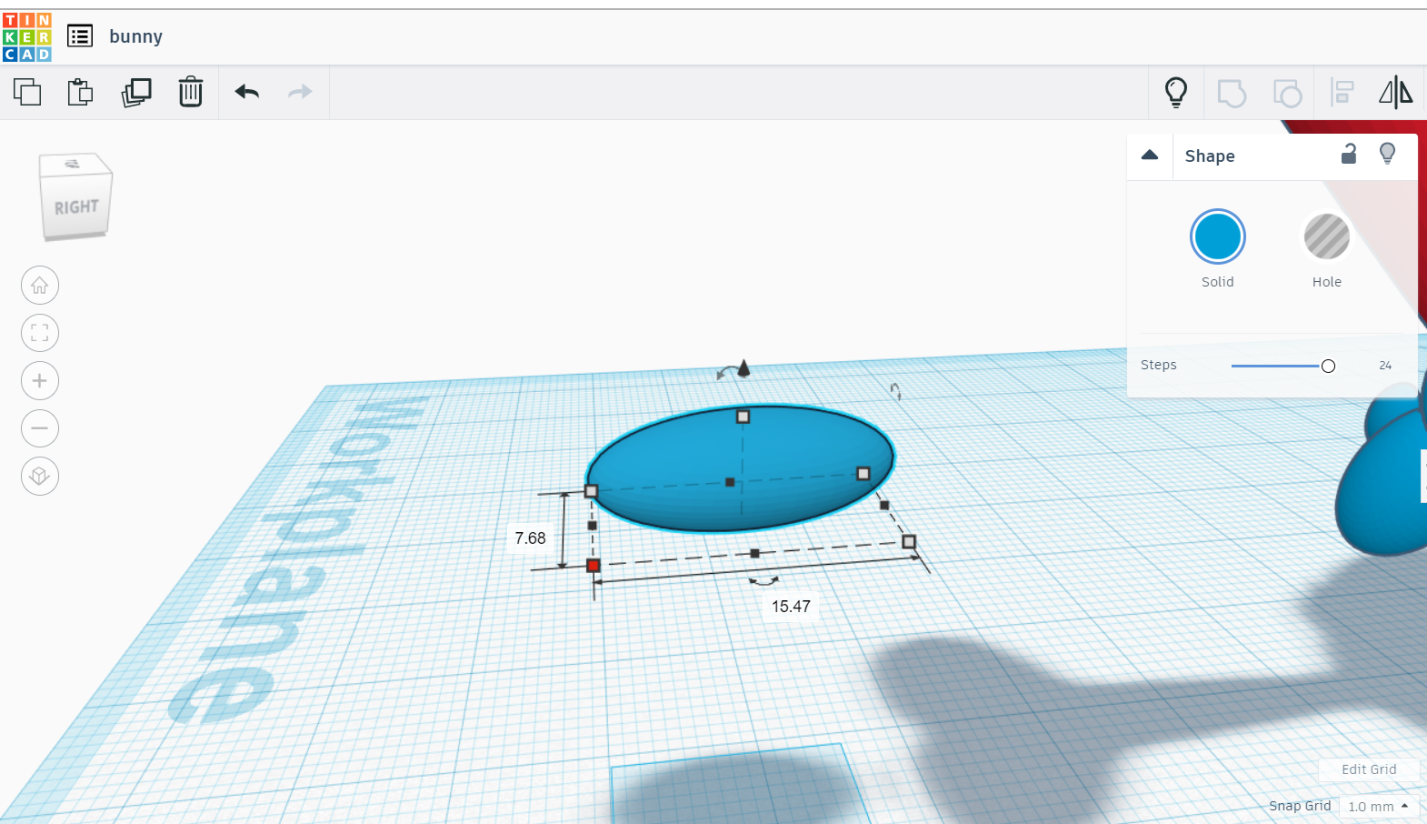Click the Steps slider handle

tap(1328, 366)
